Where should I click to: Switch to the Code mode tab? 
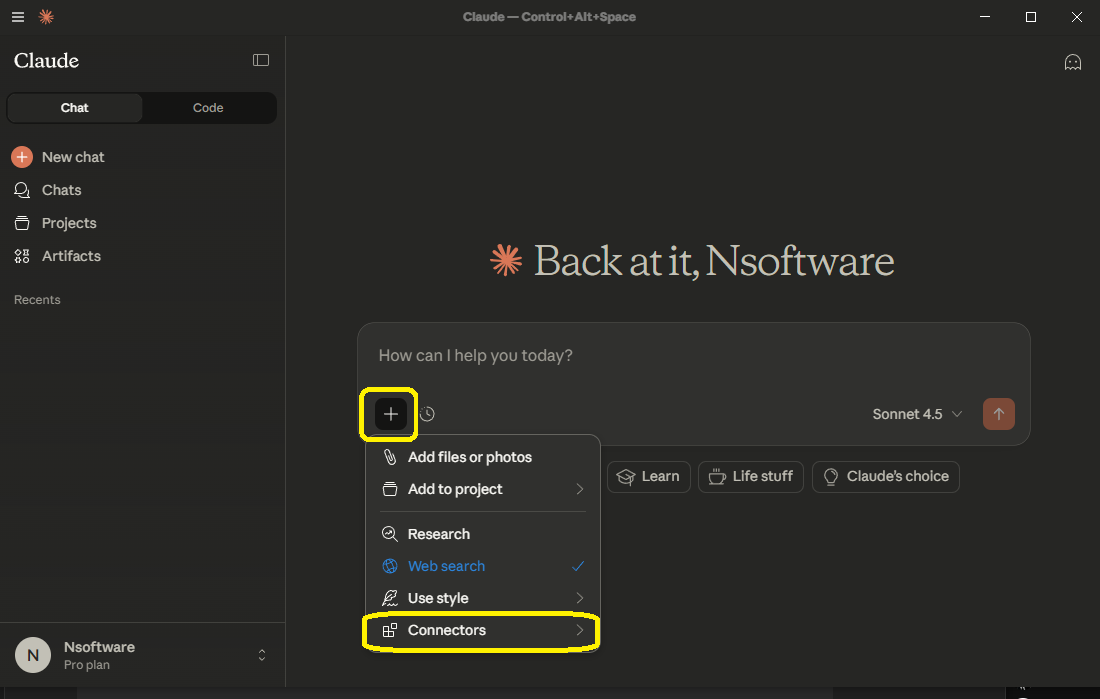(208, 108)
